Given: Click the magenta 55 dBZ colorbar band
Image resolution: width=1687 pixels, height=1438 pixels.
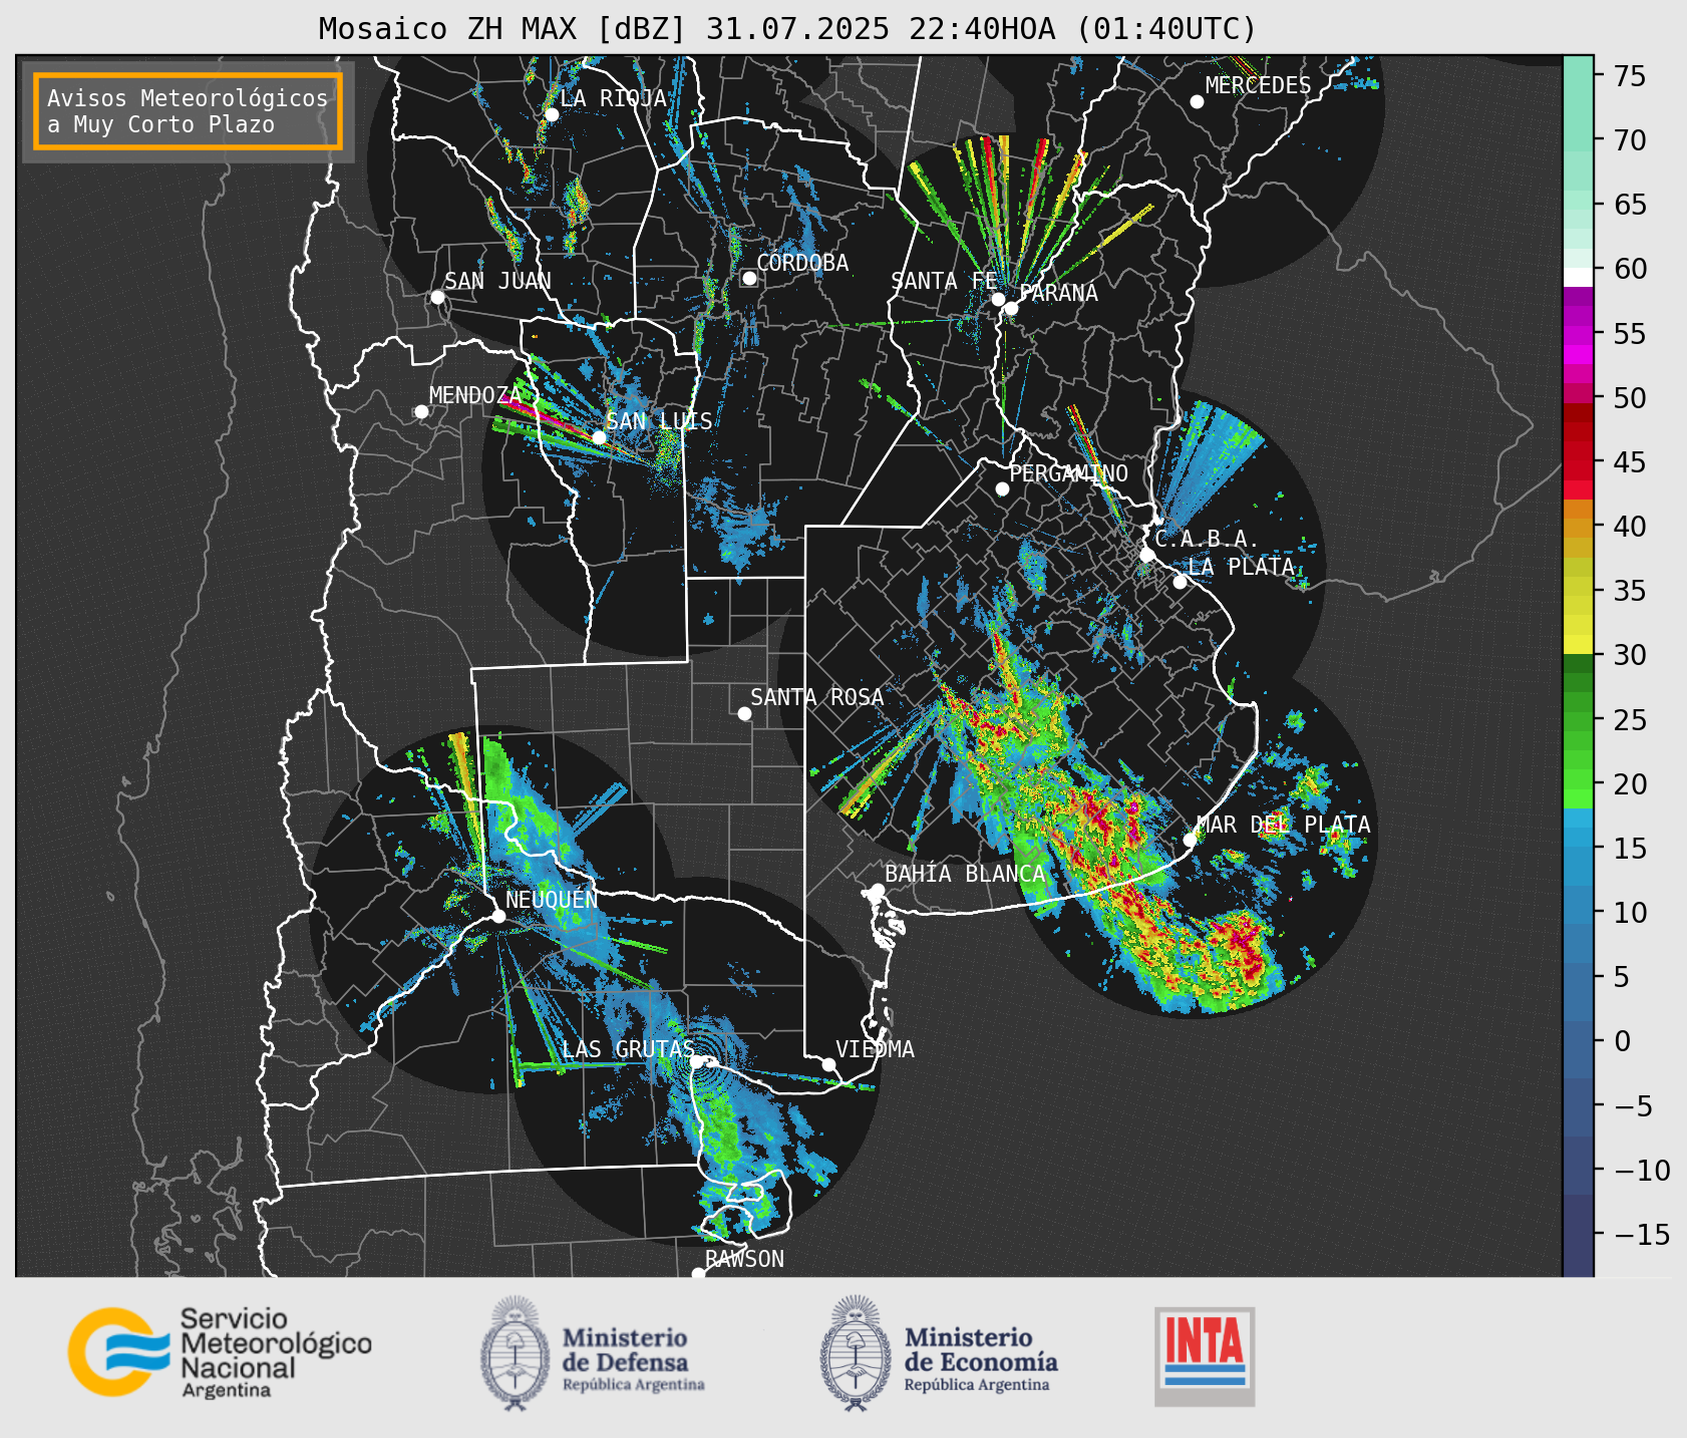Looking at the screenshot, I should pyautogui.click(x=1578, y=334).
